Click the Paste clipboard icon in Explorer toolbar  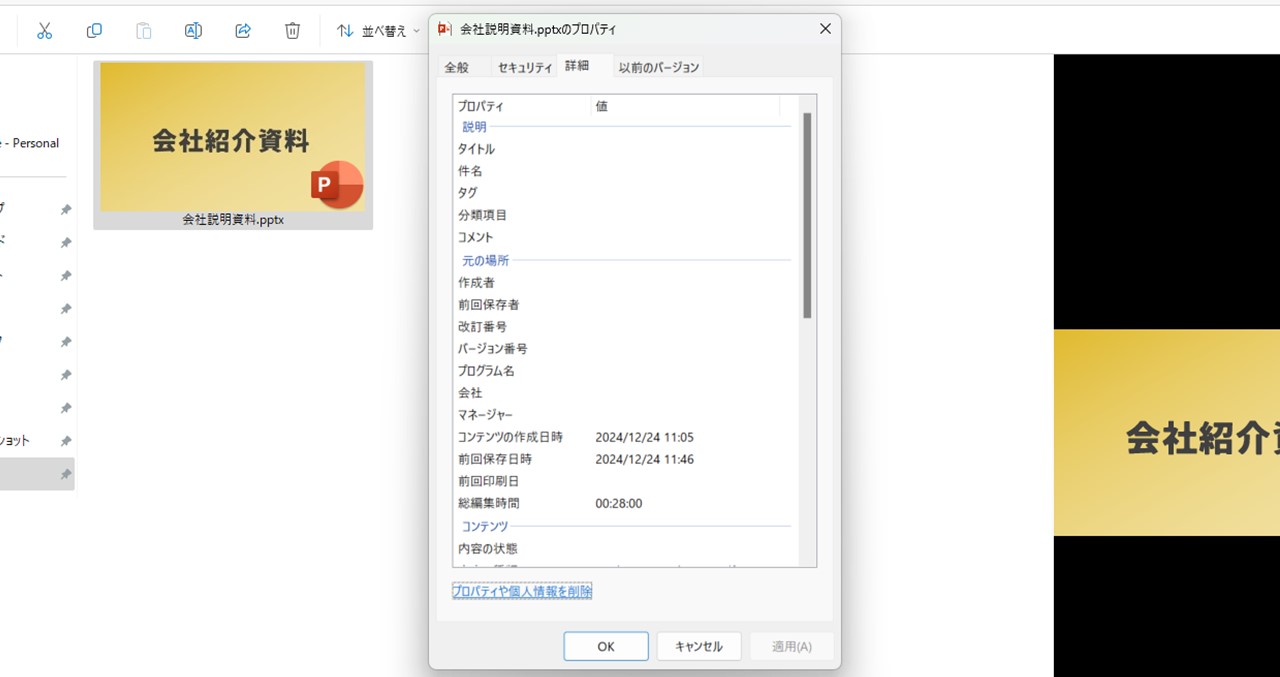point(144,31)
